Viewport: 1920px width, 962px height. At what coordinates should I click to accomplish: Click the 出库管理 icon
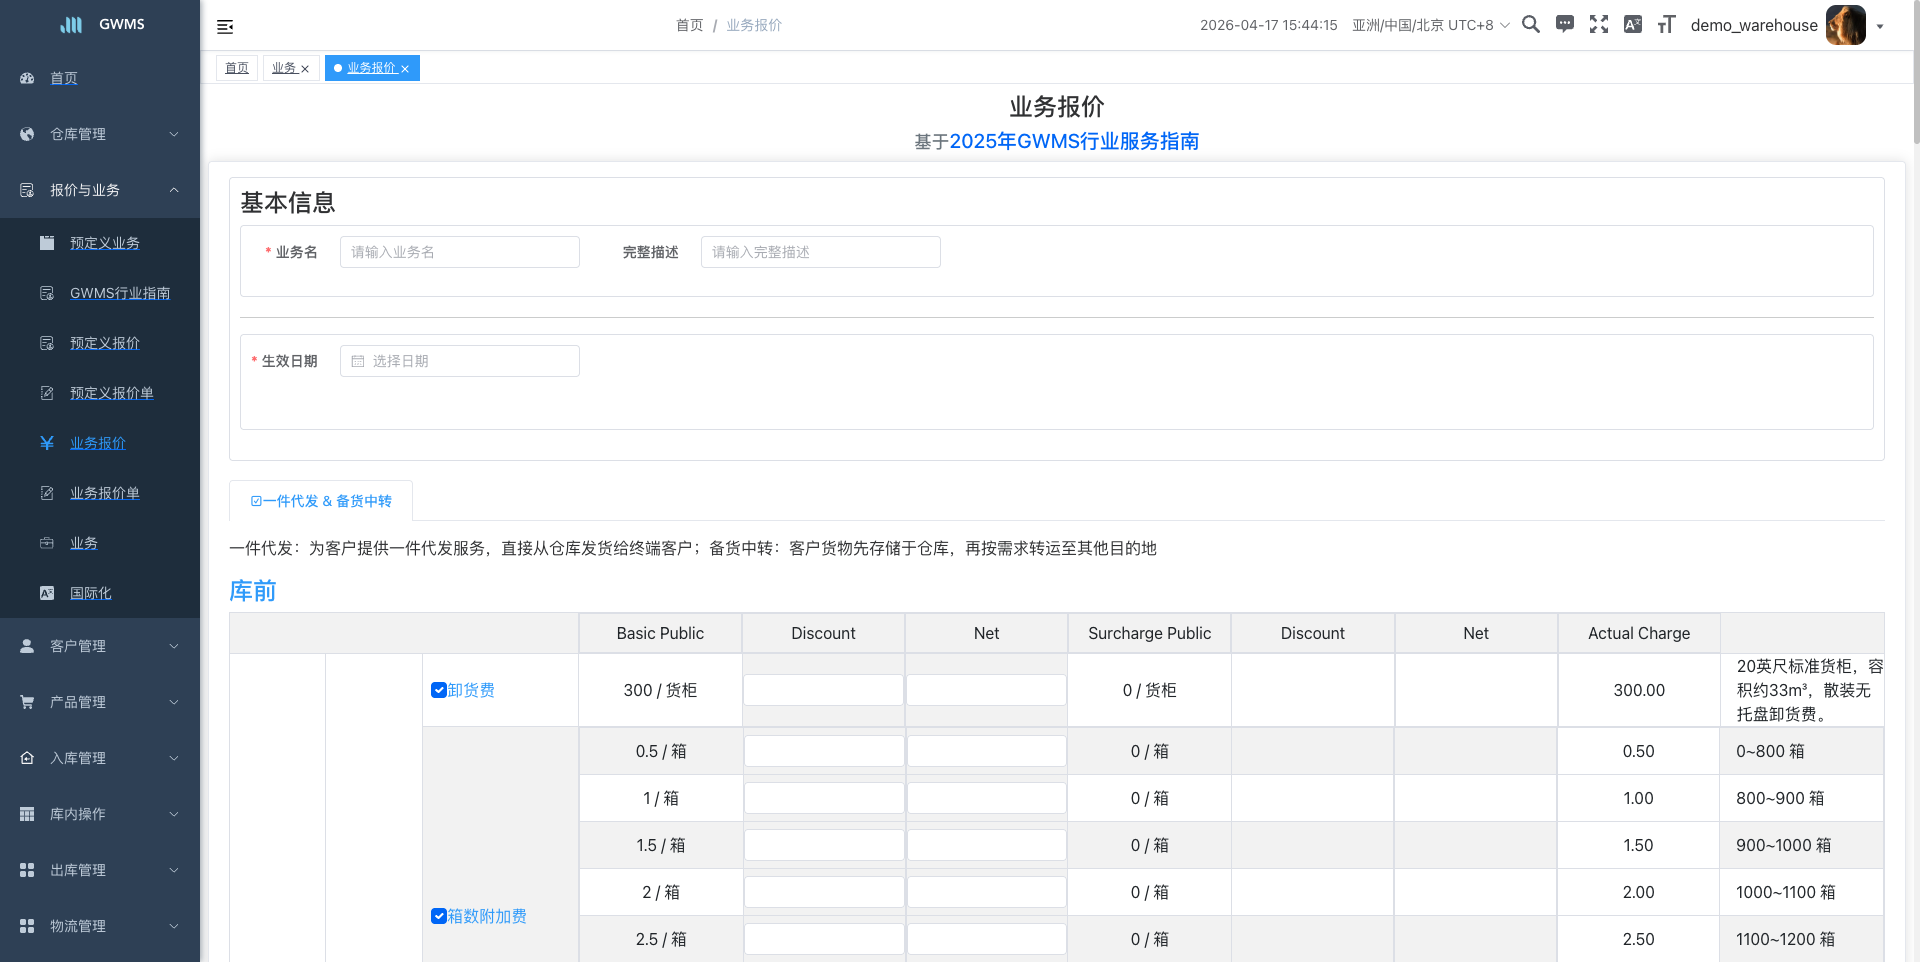[x=27, y=870]
